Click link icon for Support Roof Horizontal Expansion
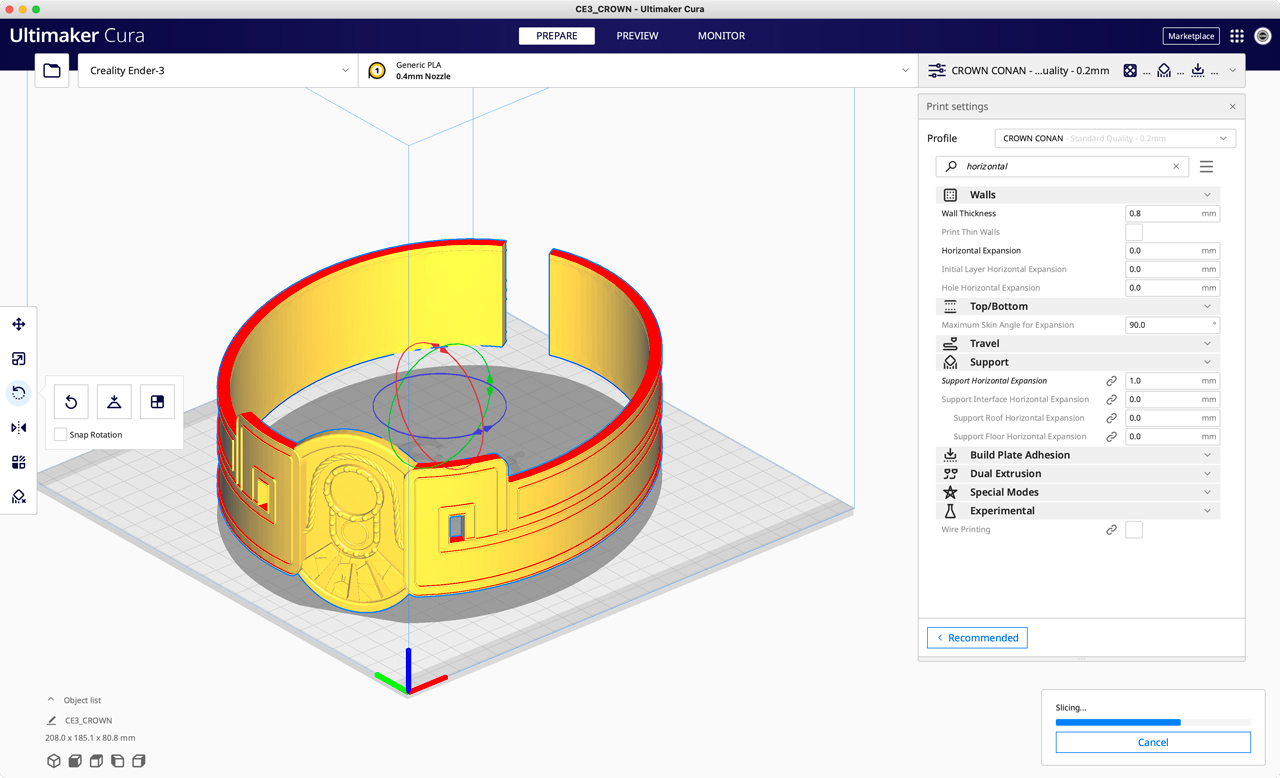This screenshot has width=1280, height=778. [x=1111, y=418]
